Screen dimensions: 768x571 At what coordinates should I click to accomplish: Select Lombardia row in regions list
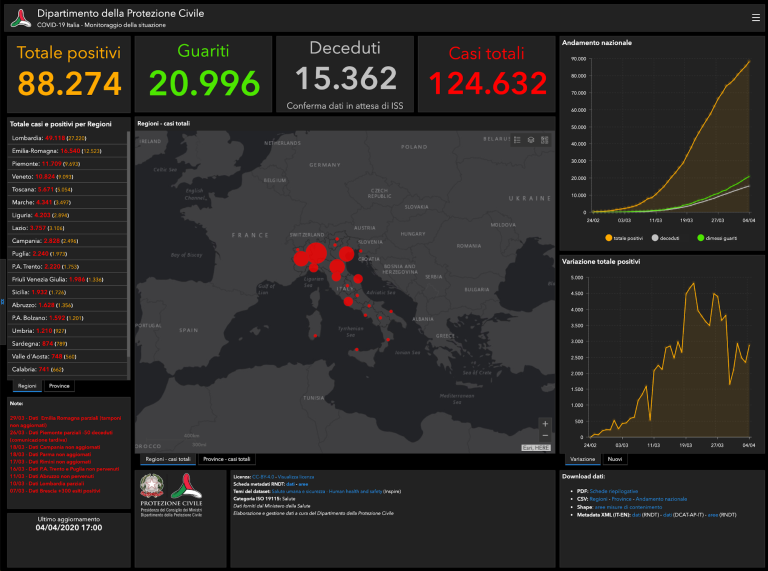tap(68, 137)
